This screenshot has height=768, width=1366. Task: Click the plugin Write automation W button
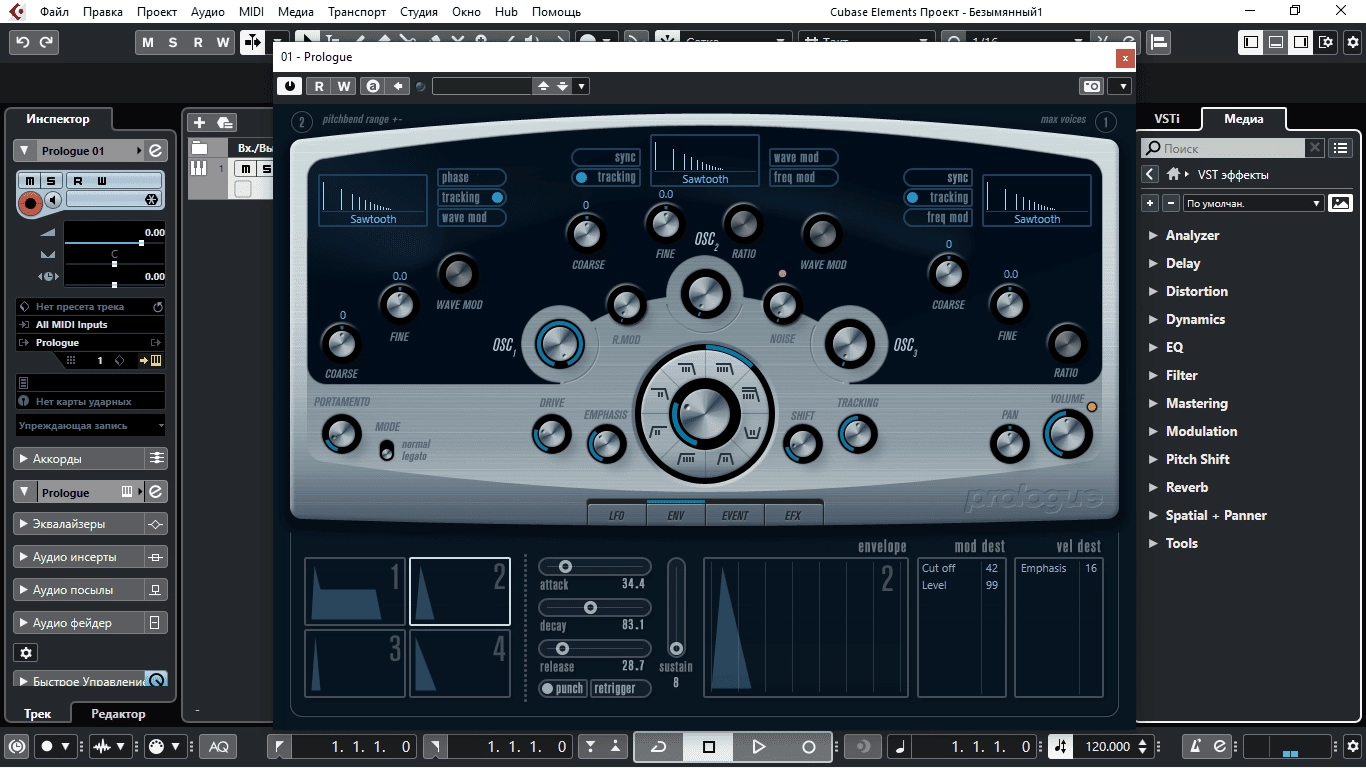coord(343,86)
